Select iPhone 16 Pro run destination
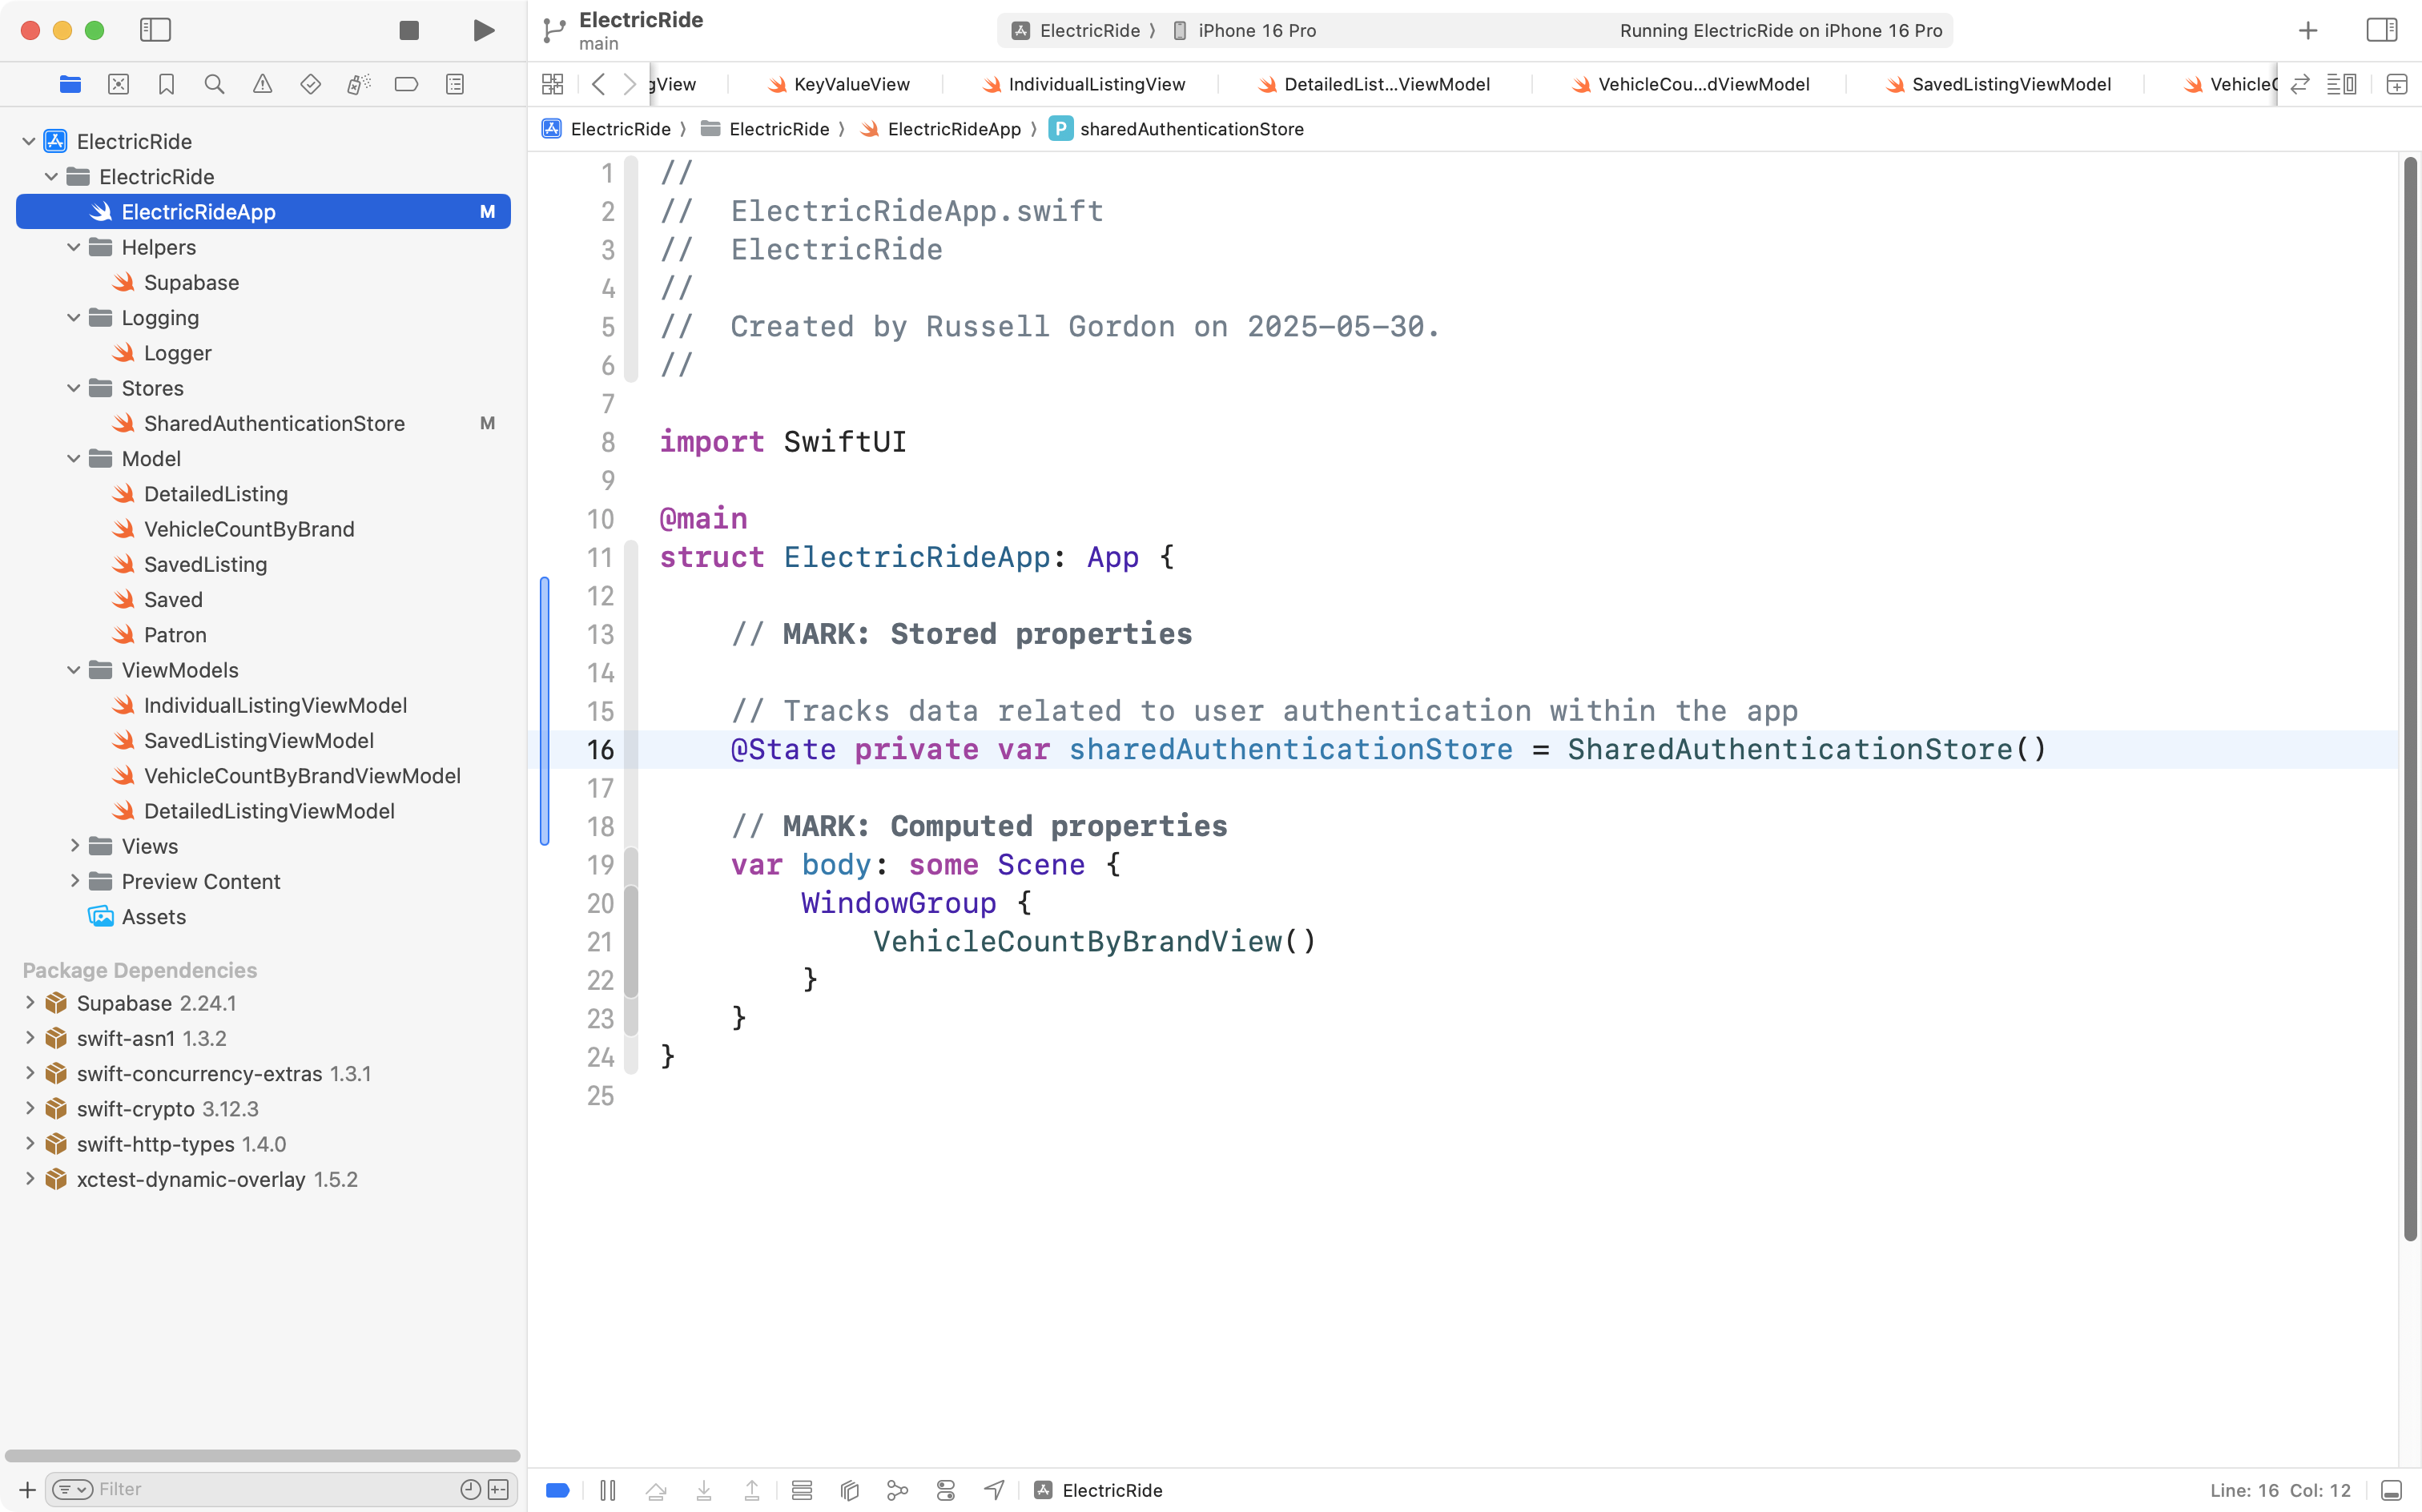The image size is (2422, 1512). [x=1256, y=30]
